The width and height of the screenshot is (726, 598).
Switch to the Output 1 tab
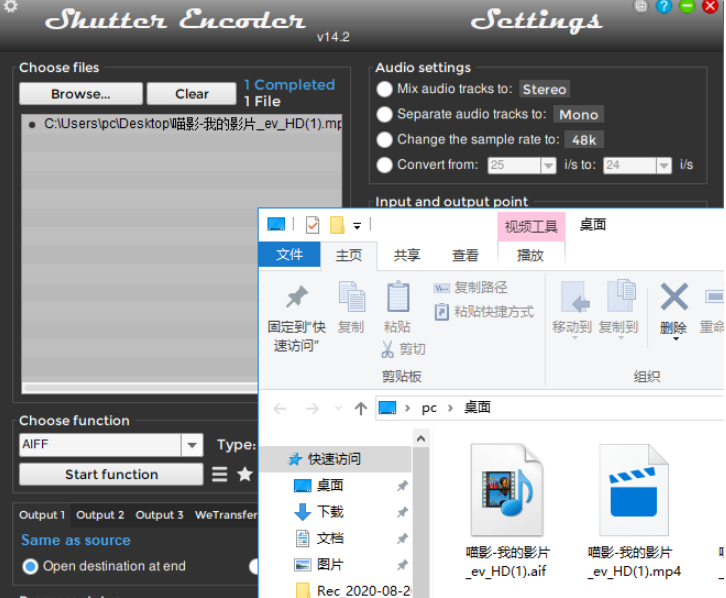point(42,515)
